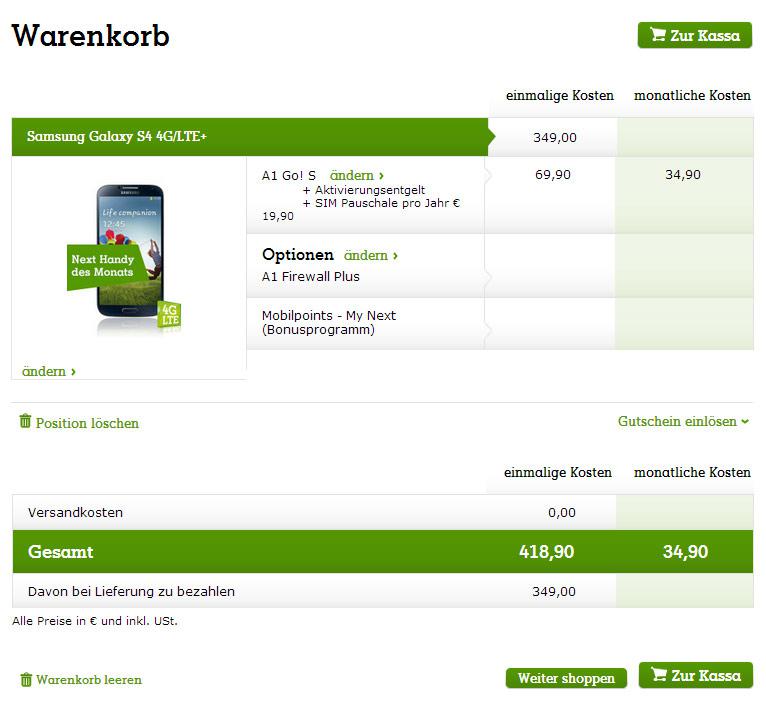The height and width of the screenshot is (712, 766).
Task: Click Davon bei Lieferung zu bezahlen label
Action: tap(131, 592)
